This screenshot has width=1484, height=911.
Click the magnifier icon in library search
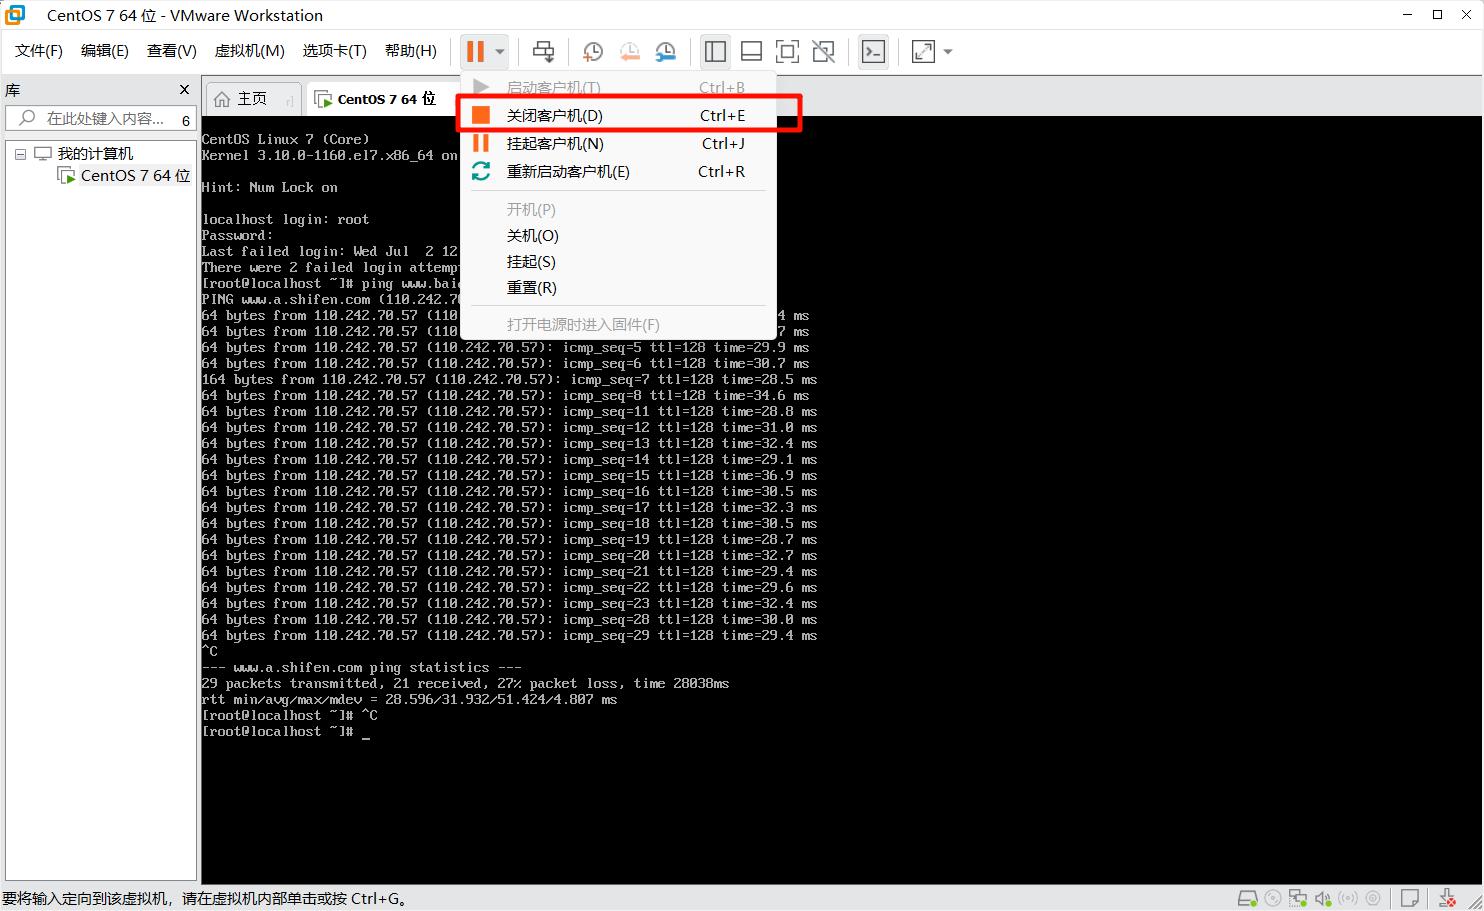27,118
